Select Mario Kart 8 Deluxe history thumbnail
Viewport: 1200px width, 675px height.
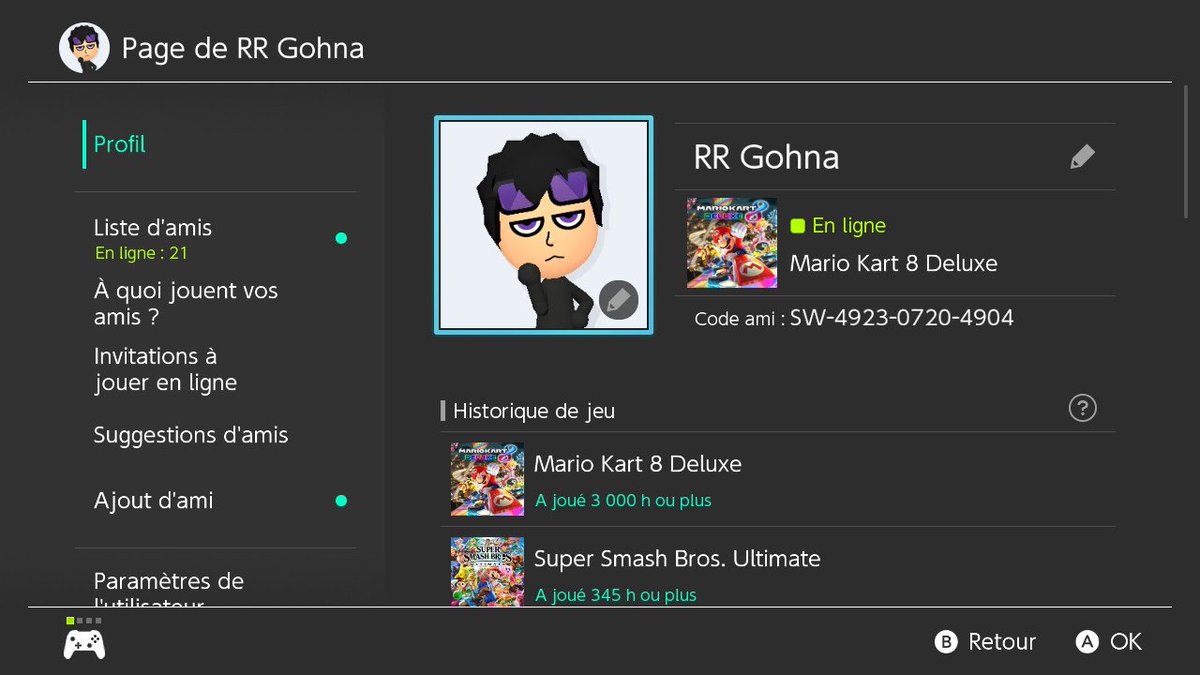pos(487,479)
